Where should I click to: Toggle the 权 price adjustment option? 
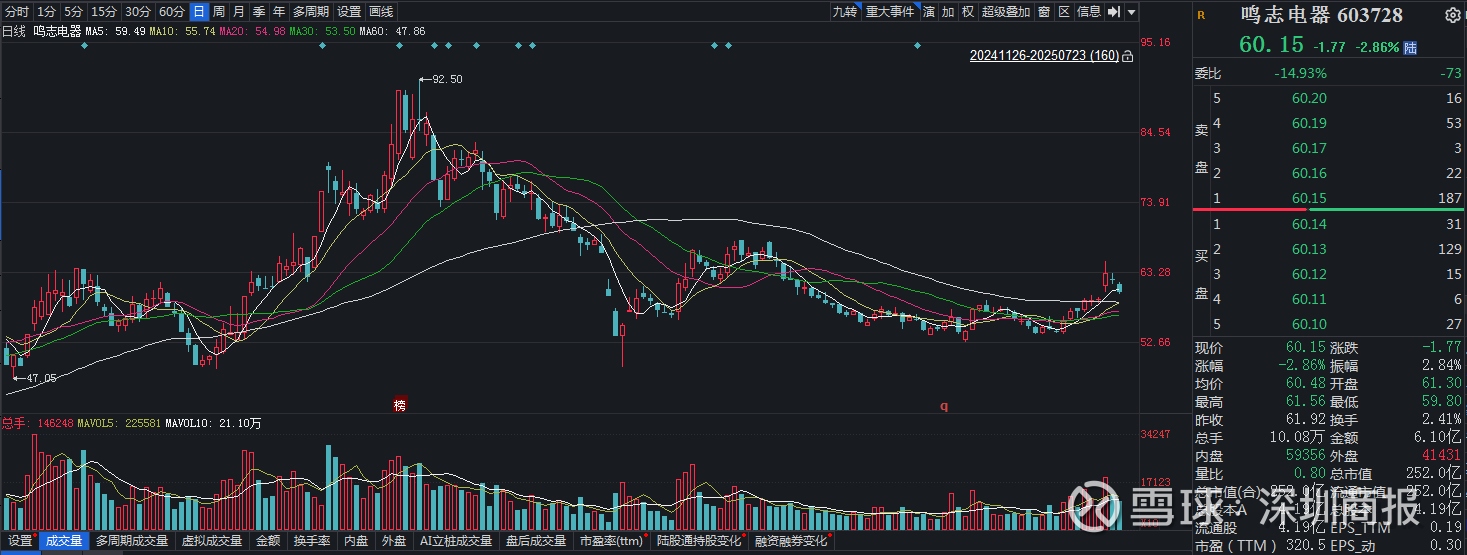pos(967,12)
